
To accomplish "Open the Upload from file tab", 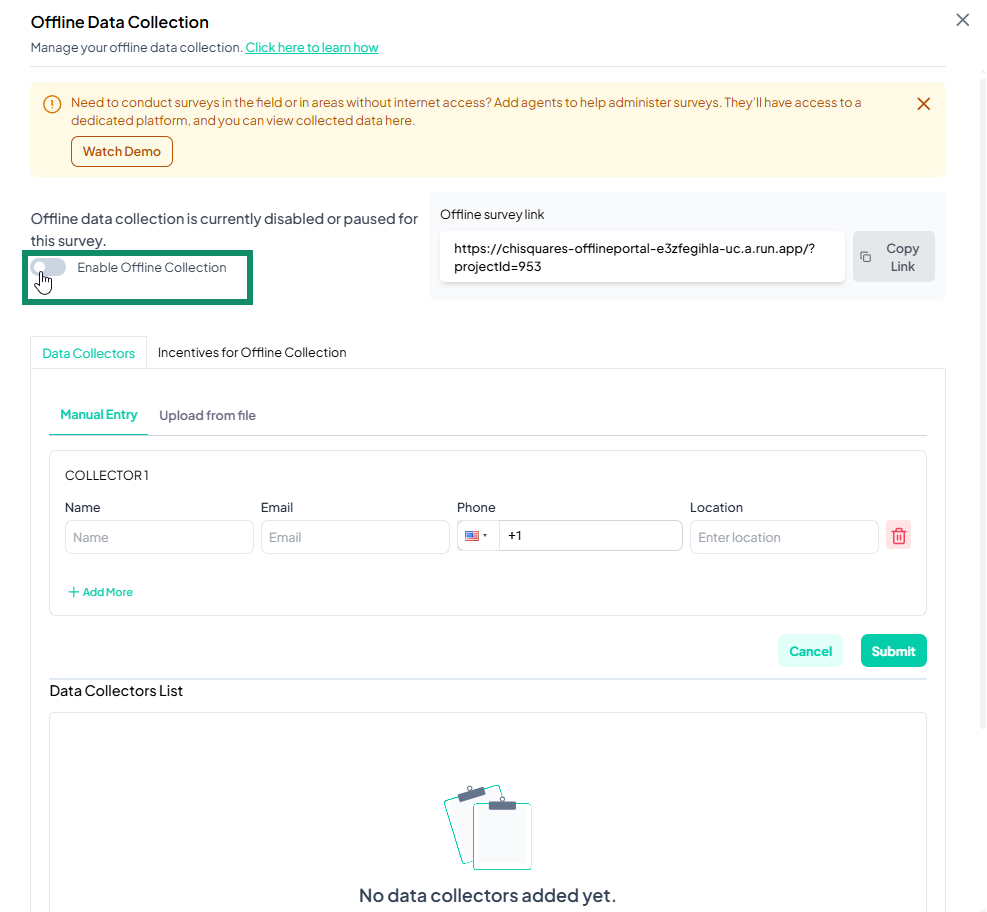I will (207, 415).
